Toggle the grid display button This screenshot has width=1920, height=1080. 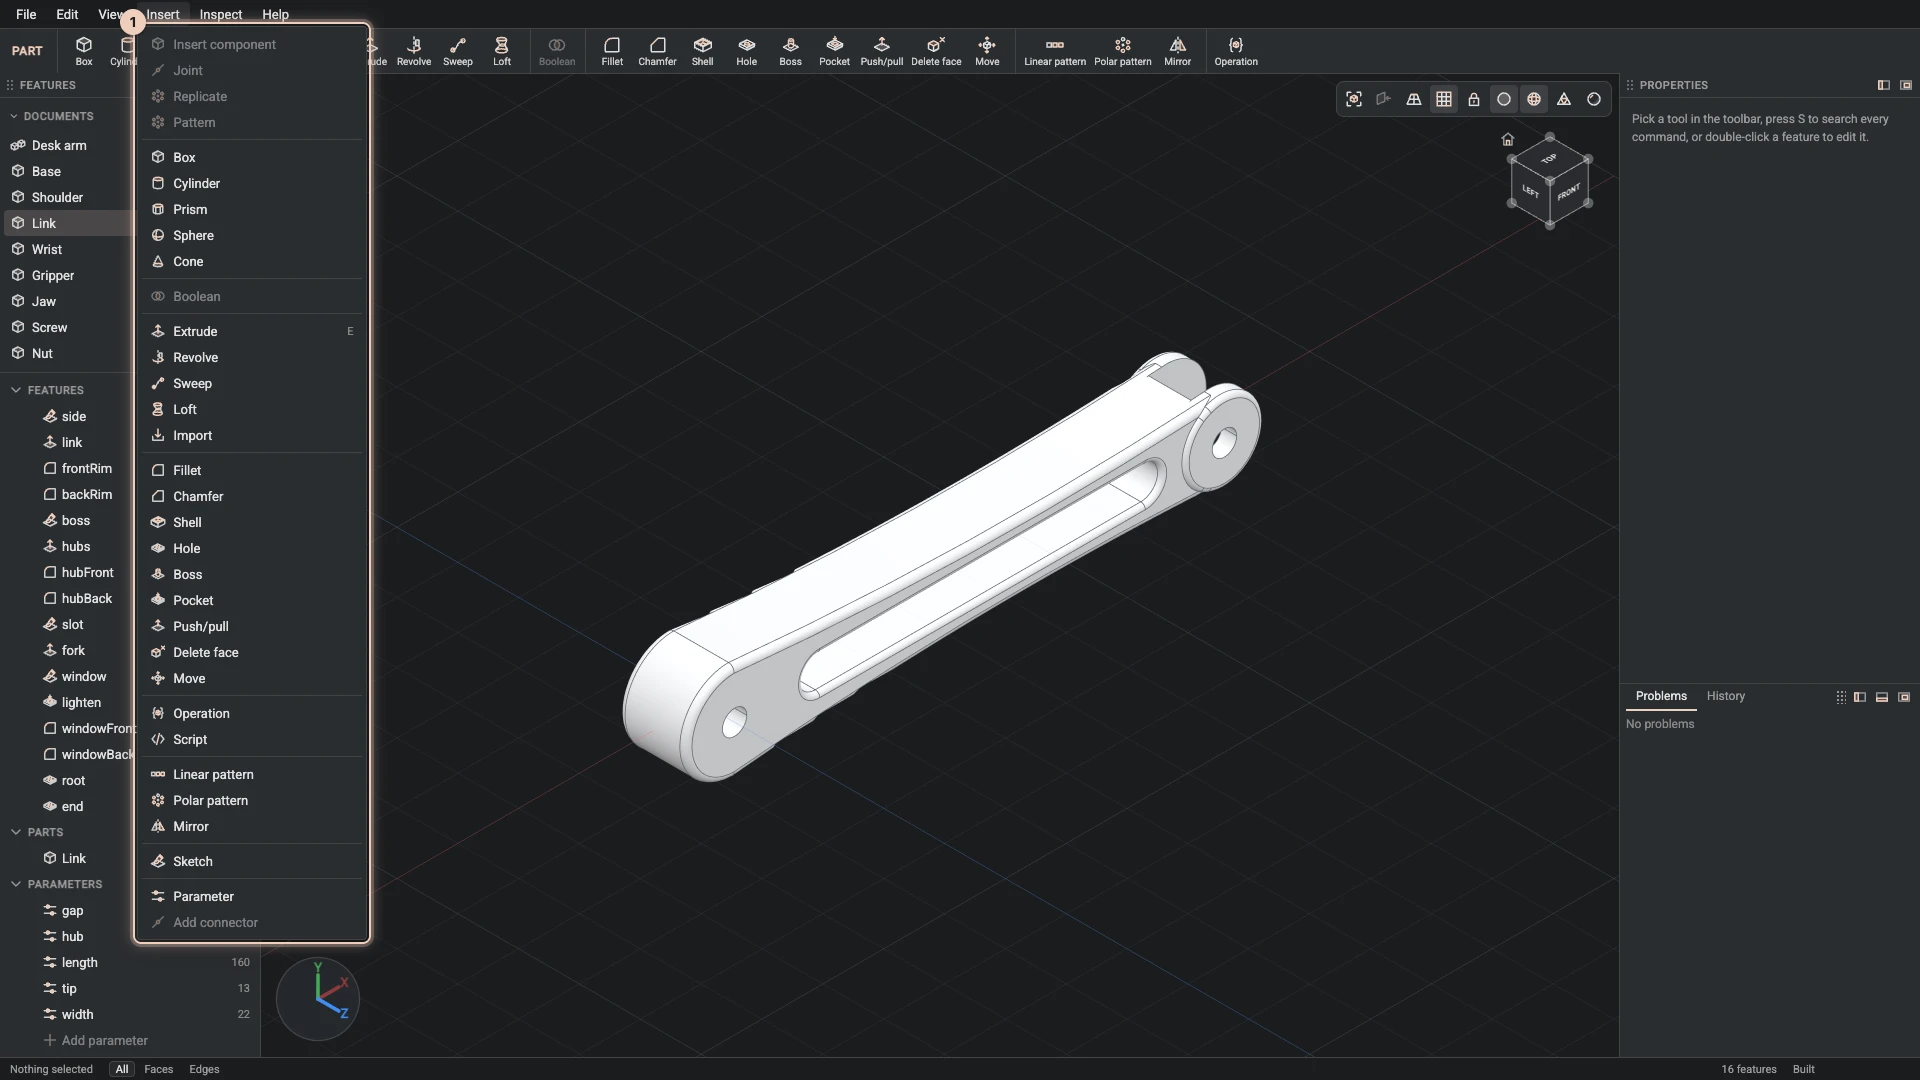click(1444, 99)
